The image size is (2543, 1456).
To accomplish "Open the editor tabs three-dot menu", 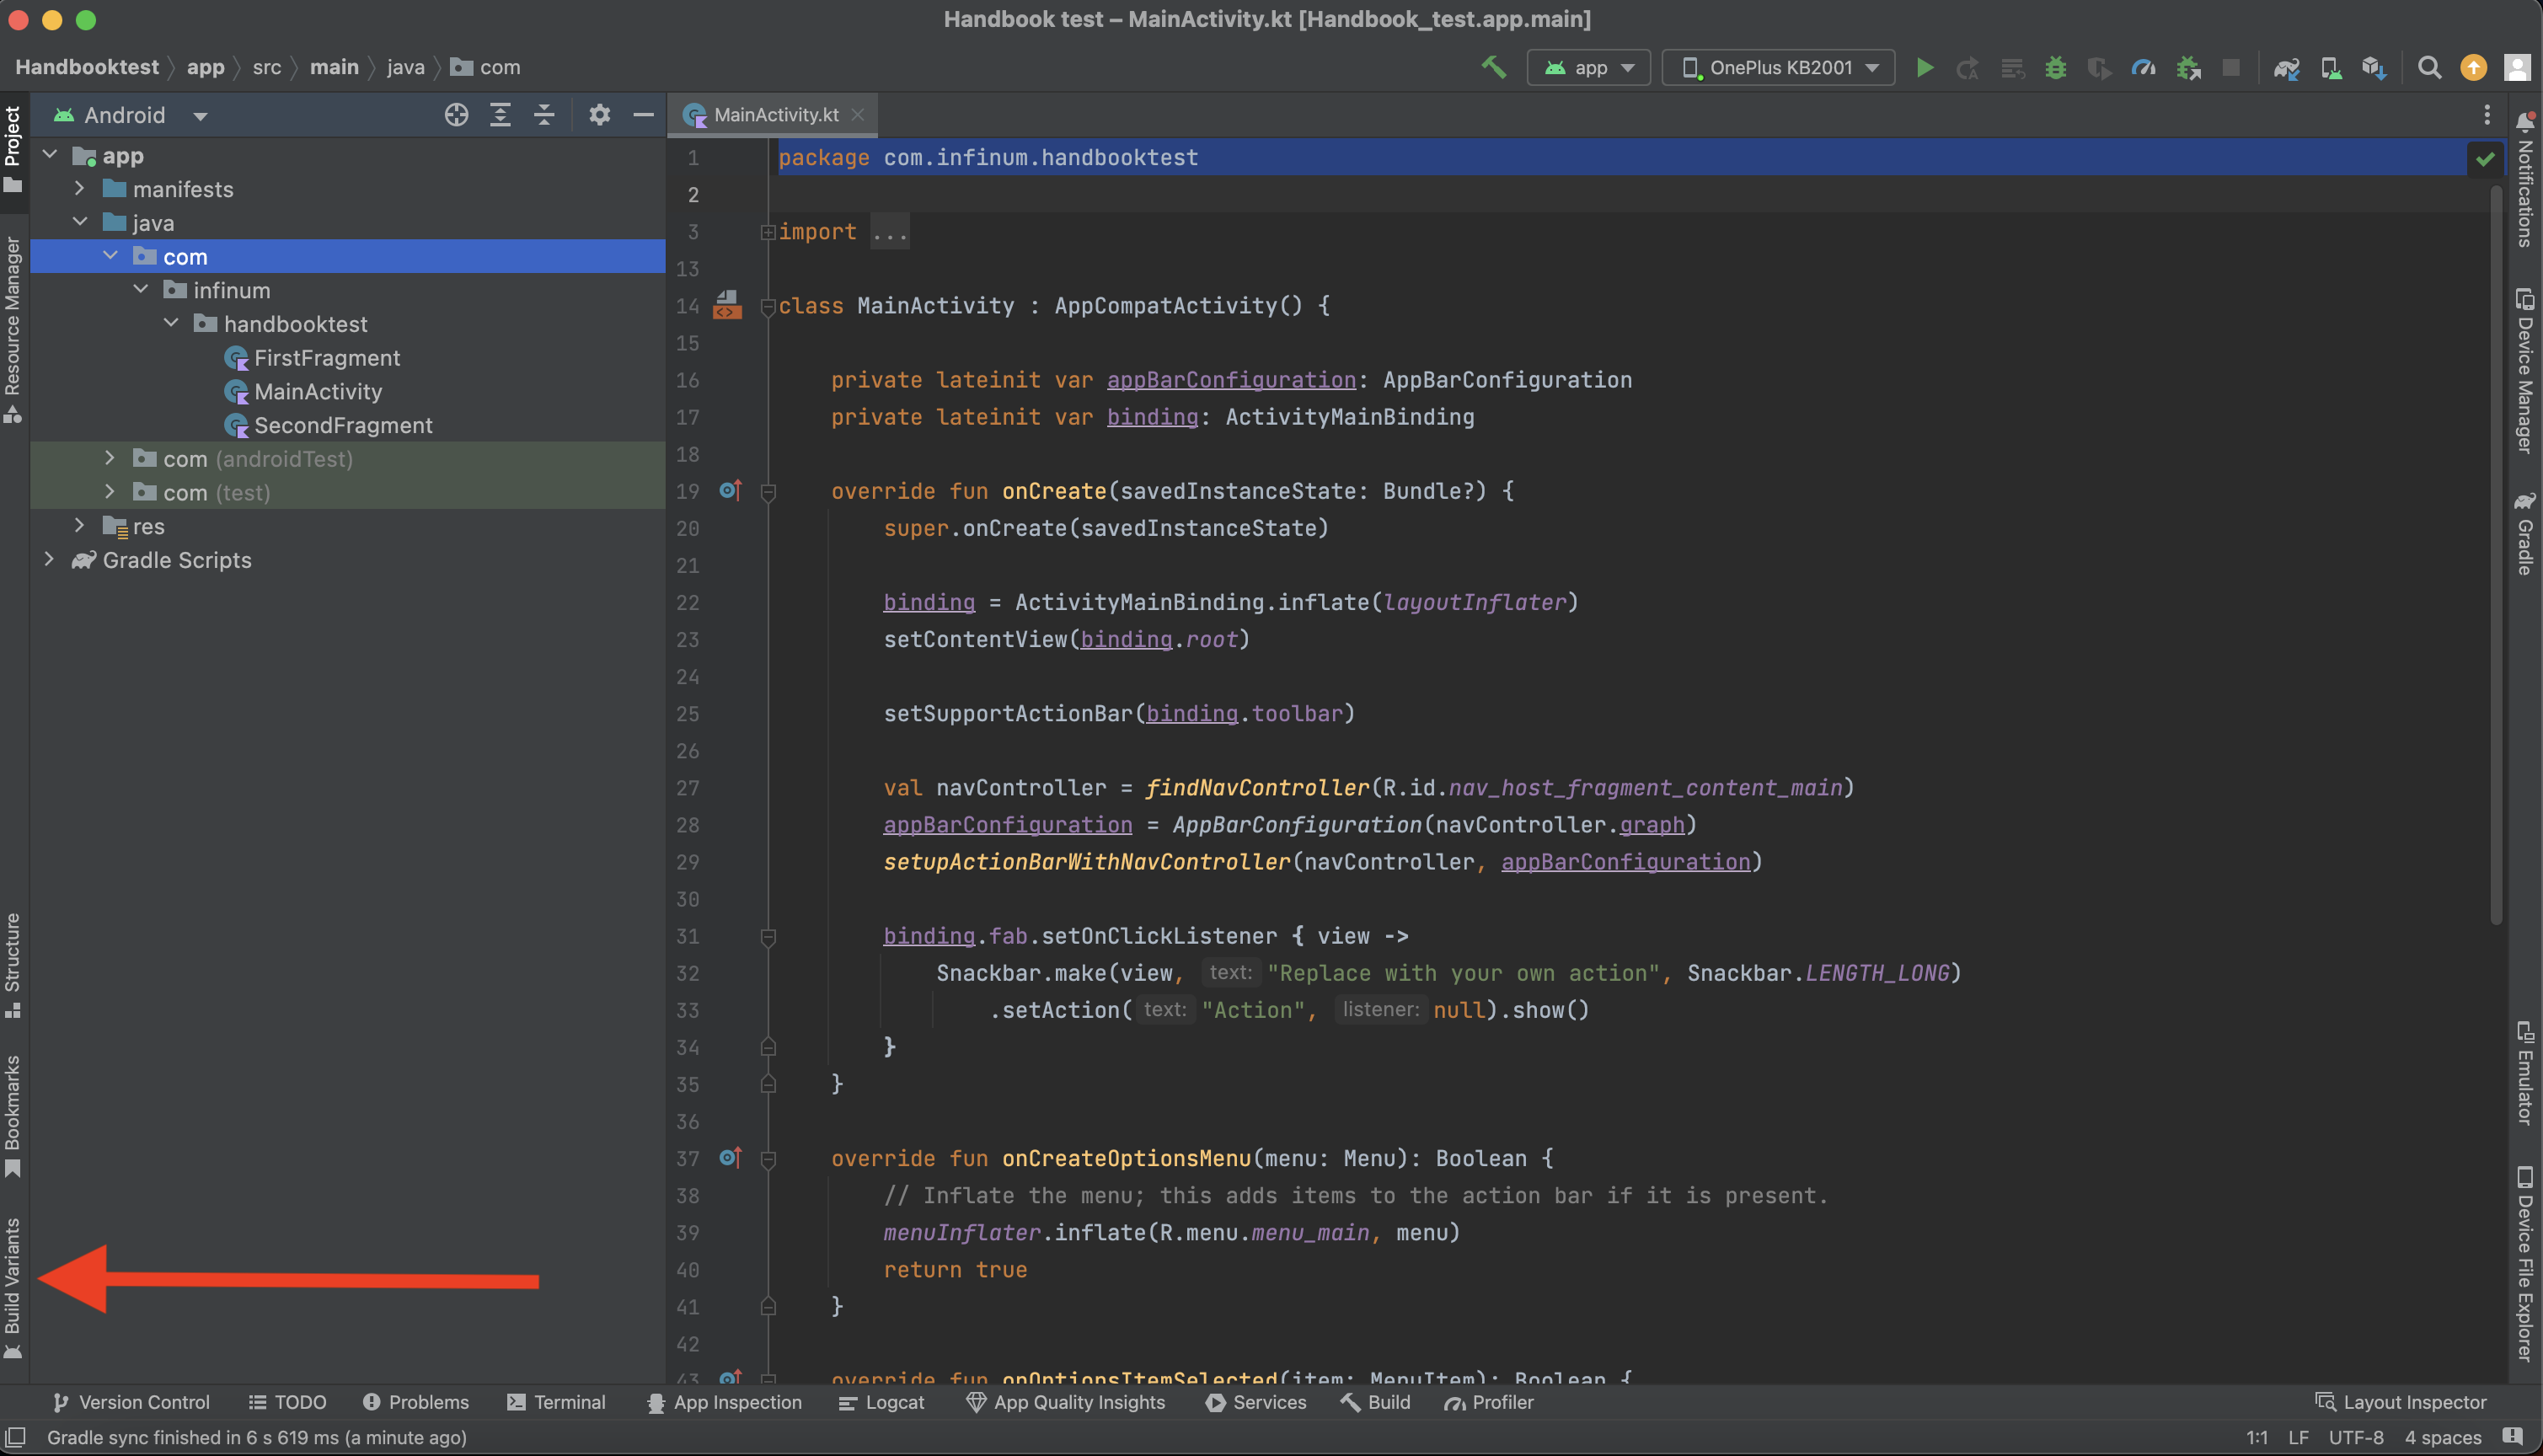I will (2487, 115).
